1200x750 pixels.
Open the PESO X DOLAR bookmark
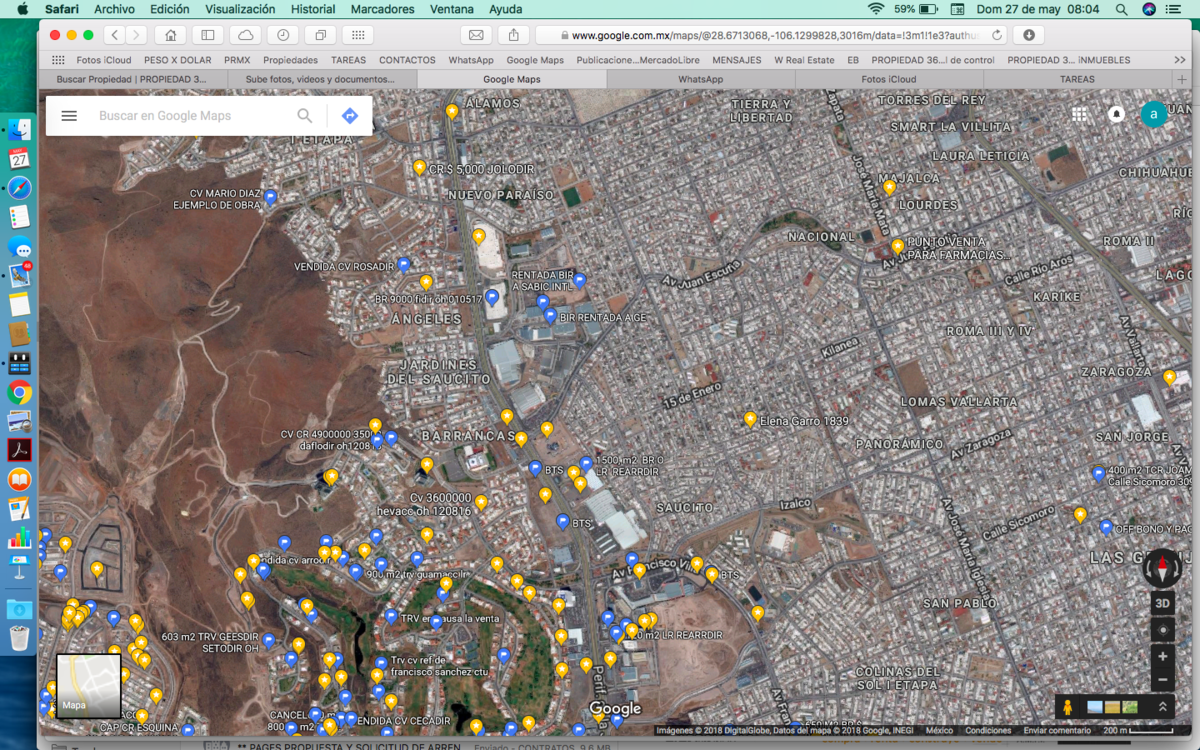[x=178, y=60]
